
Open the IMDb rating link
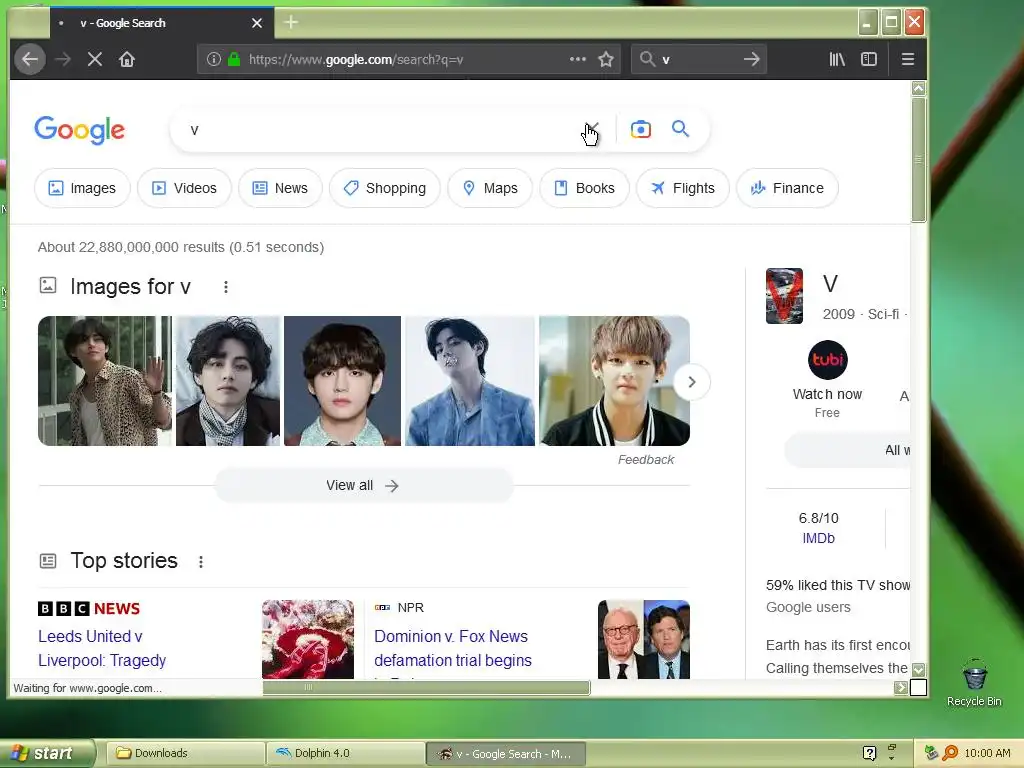(818, 538)
